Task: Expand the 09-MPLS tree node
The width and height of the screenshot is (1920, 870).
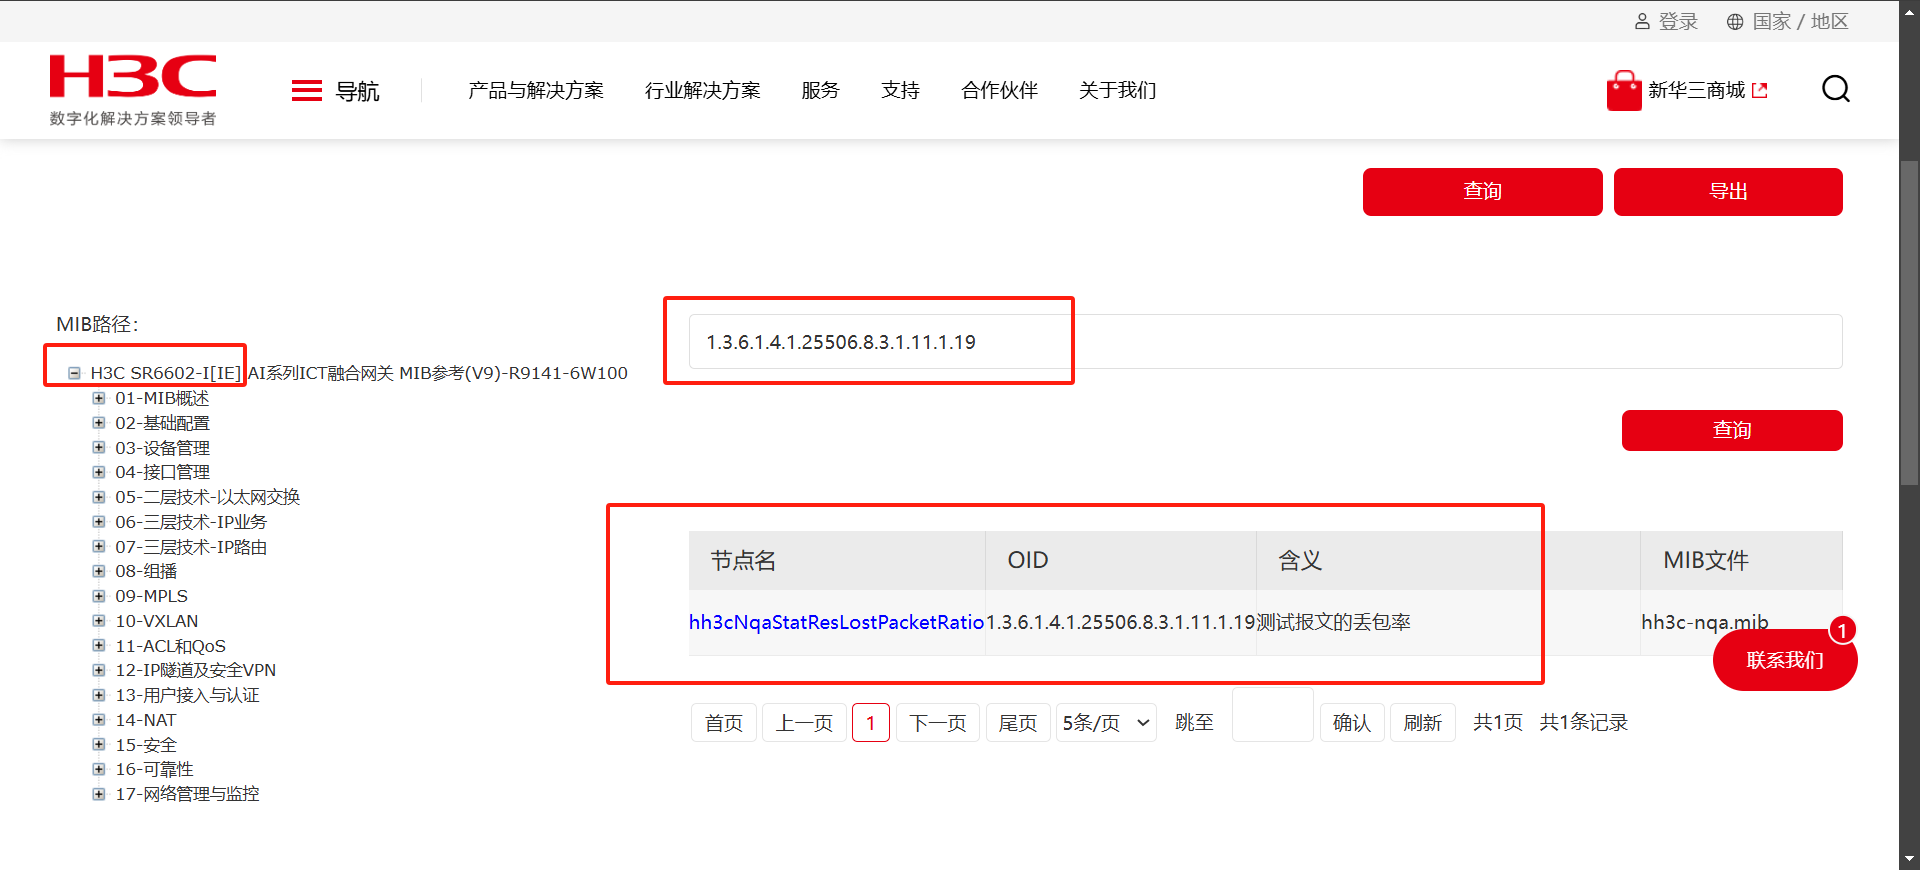Action: pyautogui.click(x=99, y=596)
